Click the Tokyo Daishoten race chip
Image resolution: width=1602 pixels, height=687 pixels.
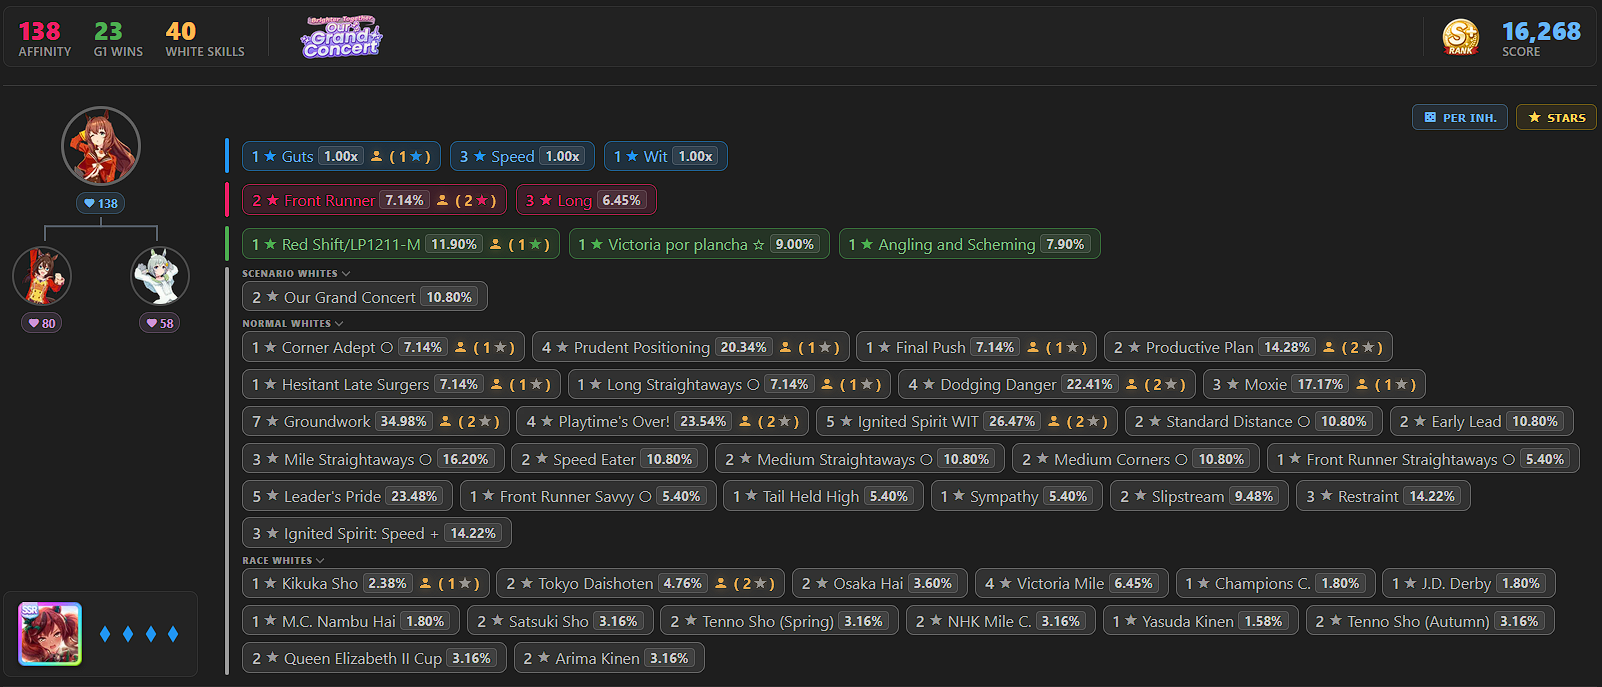(x=641, y=583)
